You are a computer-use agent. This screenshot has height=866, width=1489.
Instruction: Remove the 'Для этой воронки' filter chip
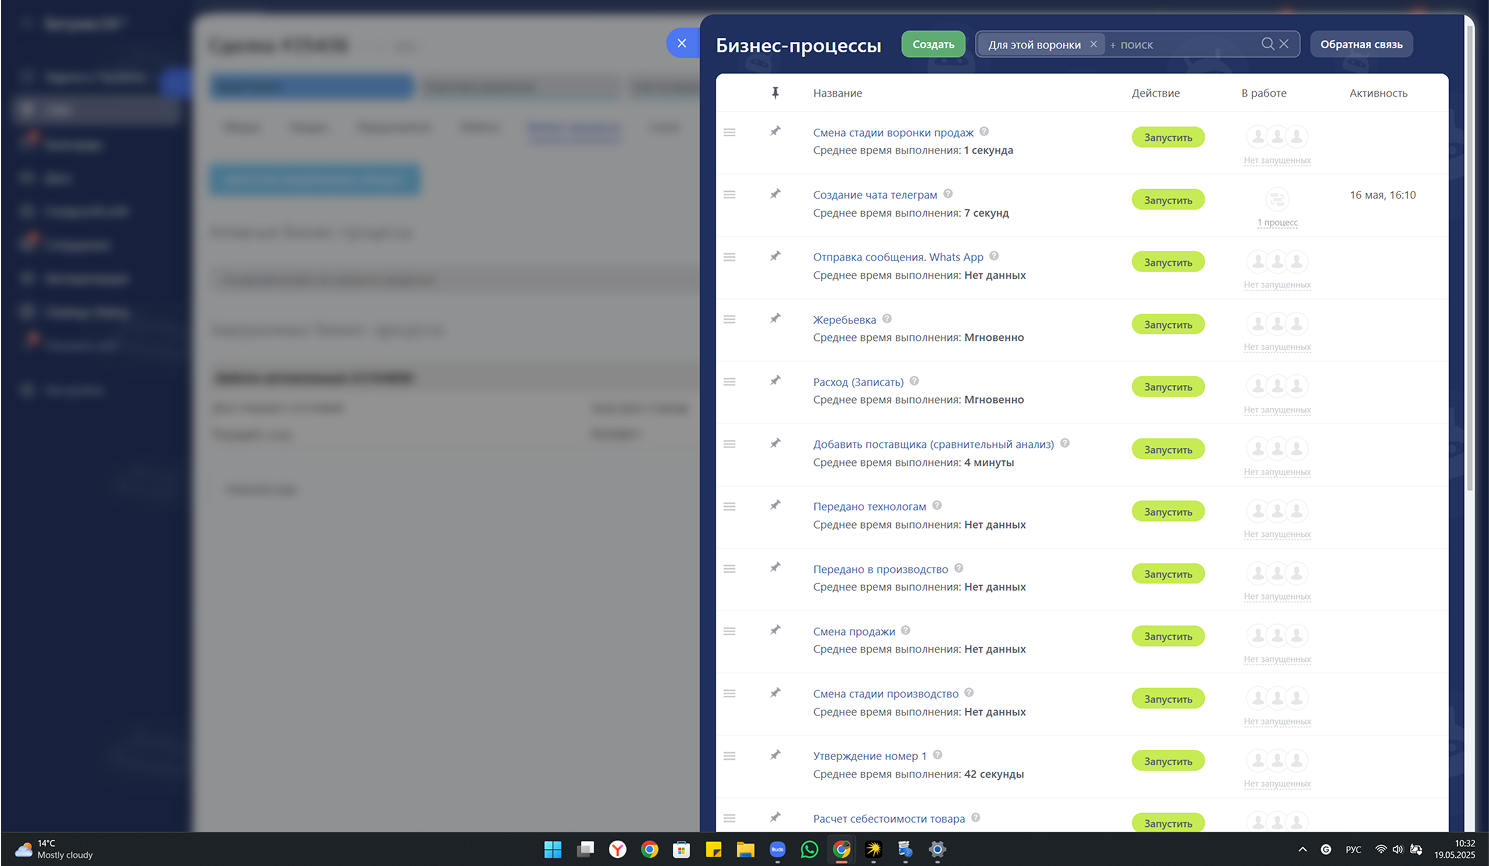click(x=1093, y=44)
